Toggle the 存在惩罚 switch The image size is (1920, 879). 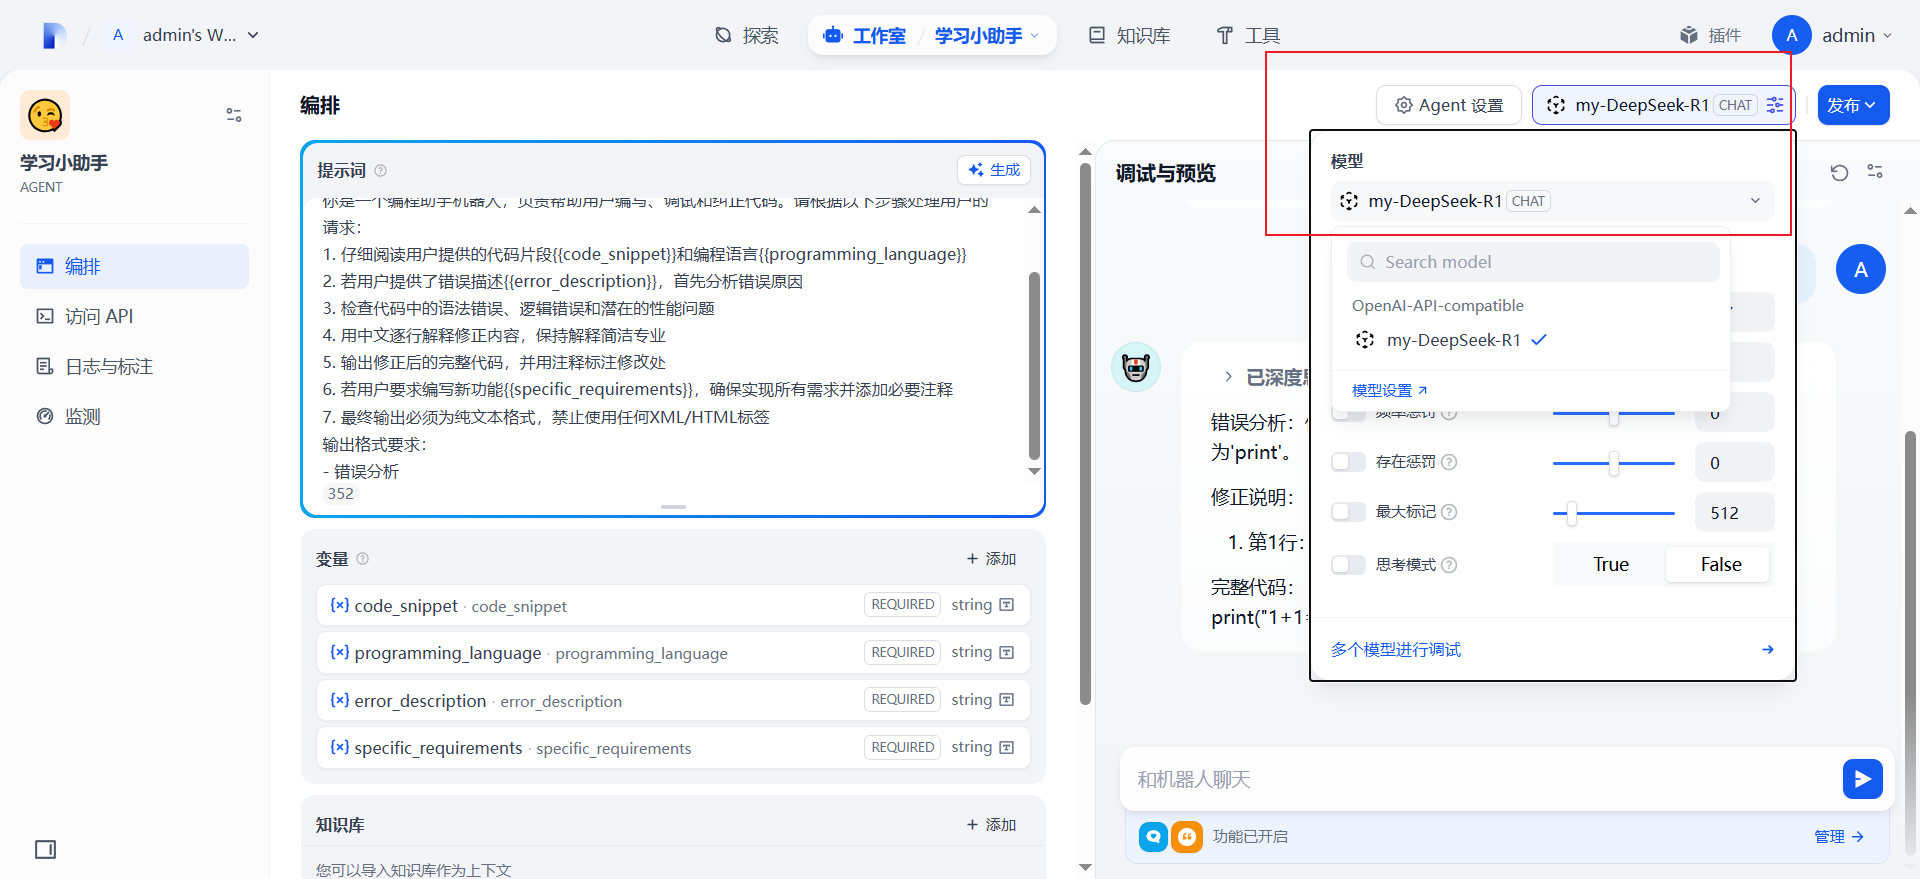[1348, 462]
